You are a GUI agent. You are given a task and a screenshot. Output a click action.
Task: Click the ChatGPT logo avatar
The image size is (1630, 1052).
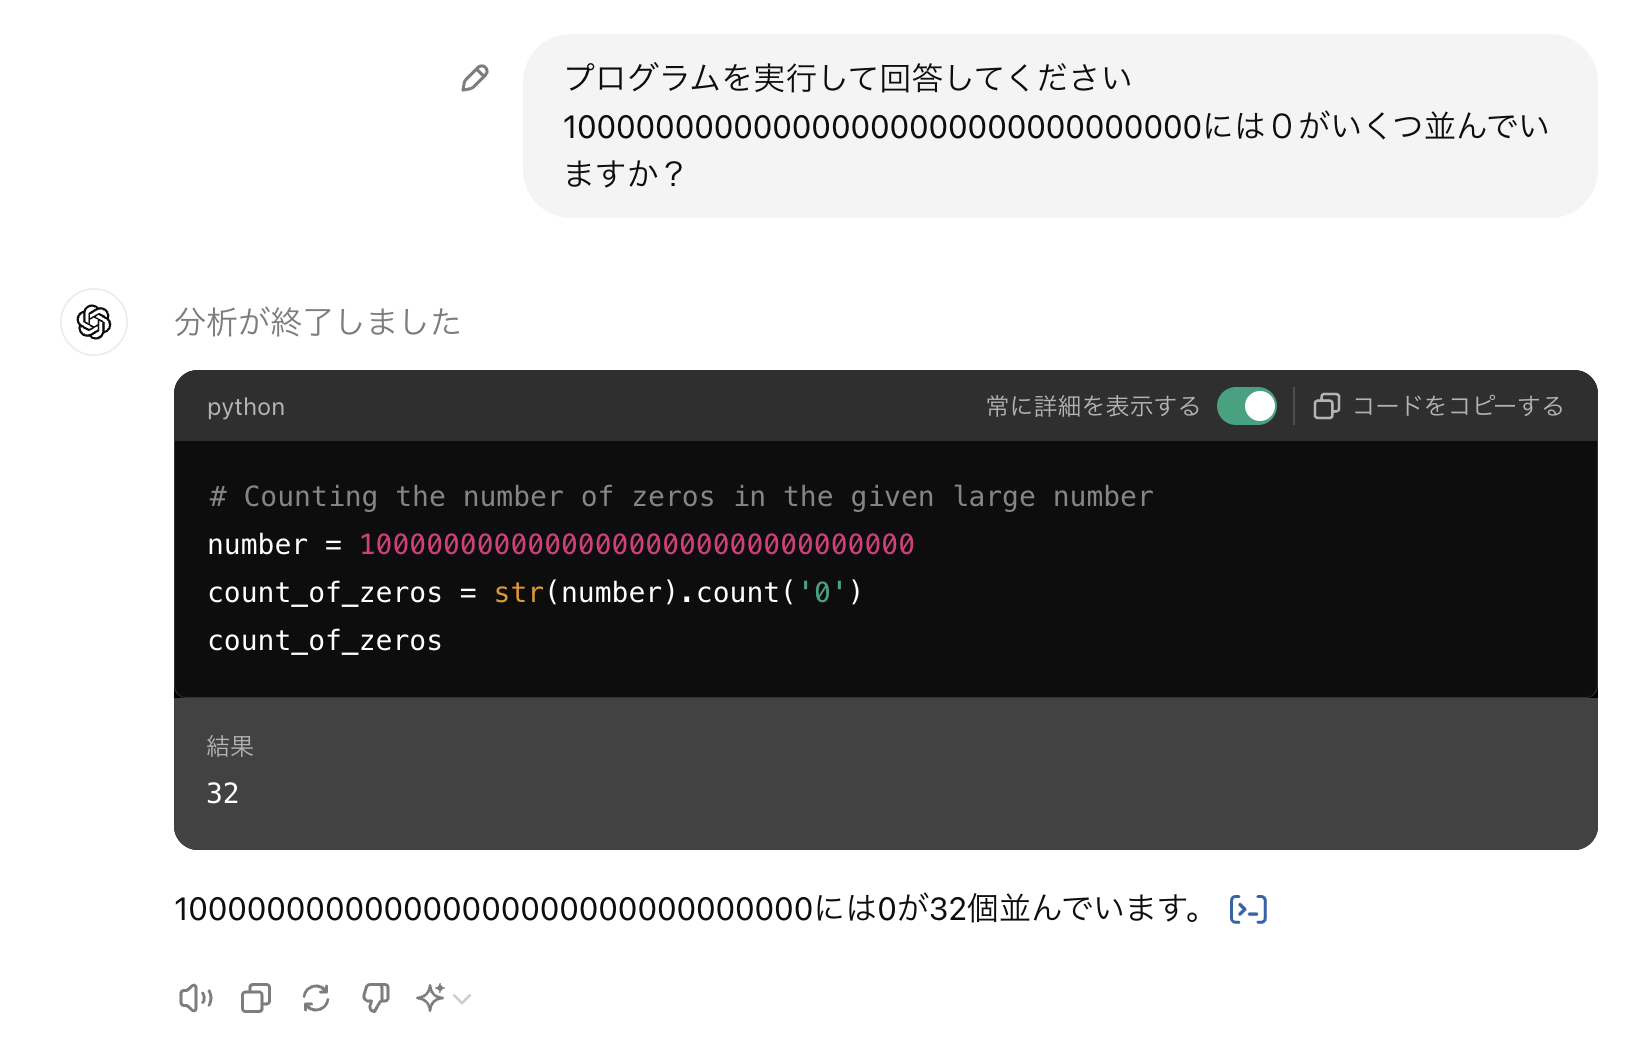[x=93, y=322]
